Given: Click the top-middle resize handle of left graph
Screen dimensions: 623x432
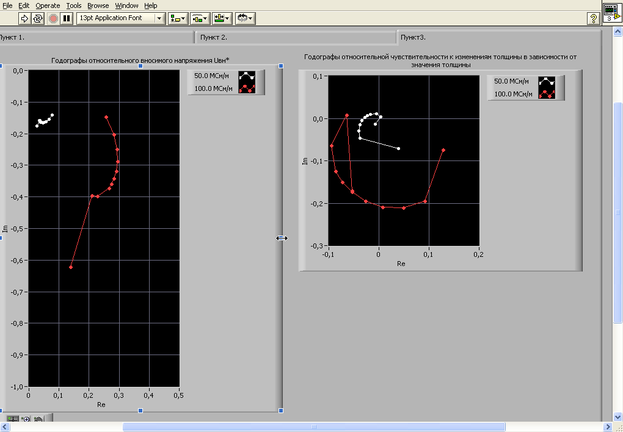Looking at the screenshot, I should coord(140,66).
